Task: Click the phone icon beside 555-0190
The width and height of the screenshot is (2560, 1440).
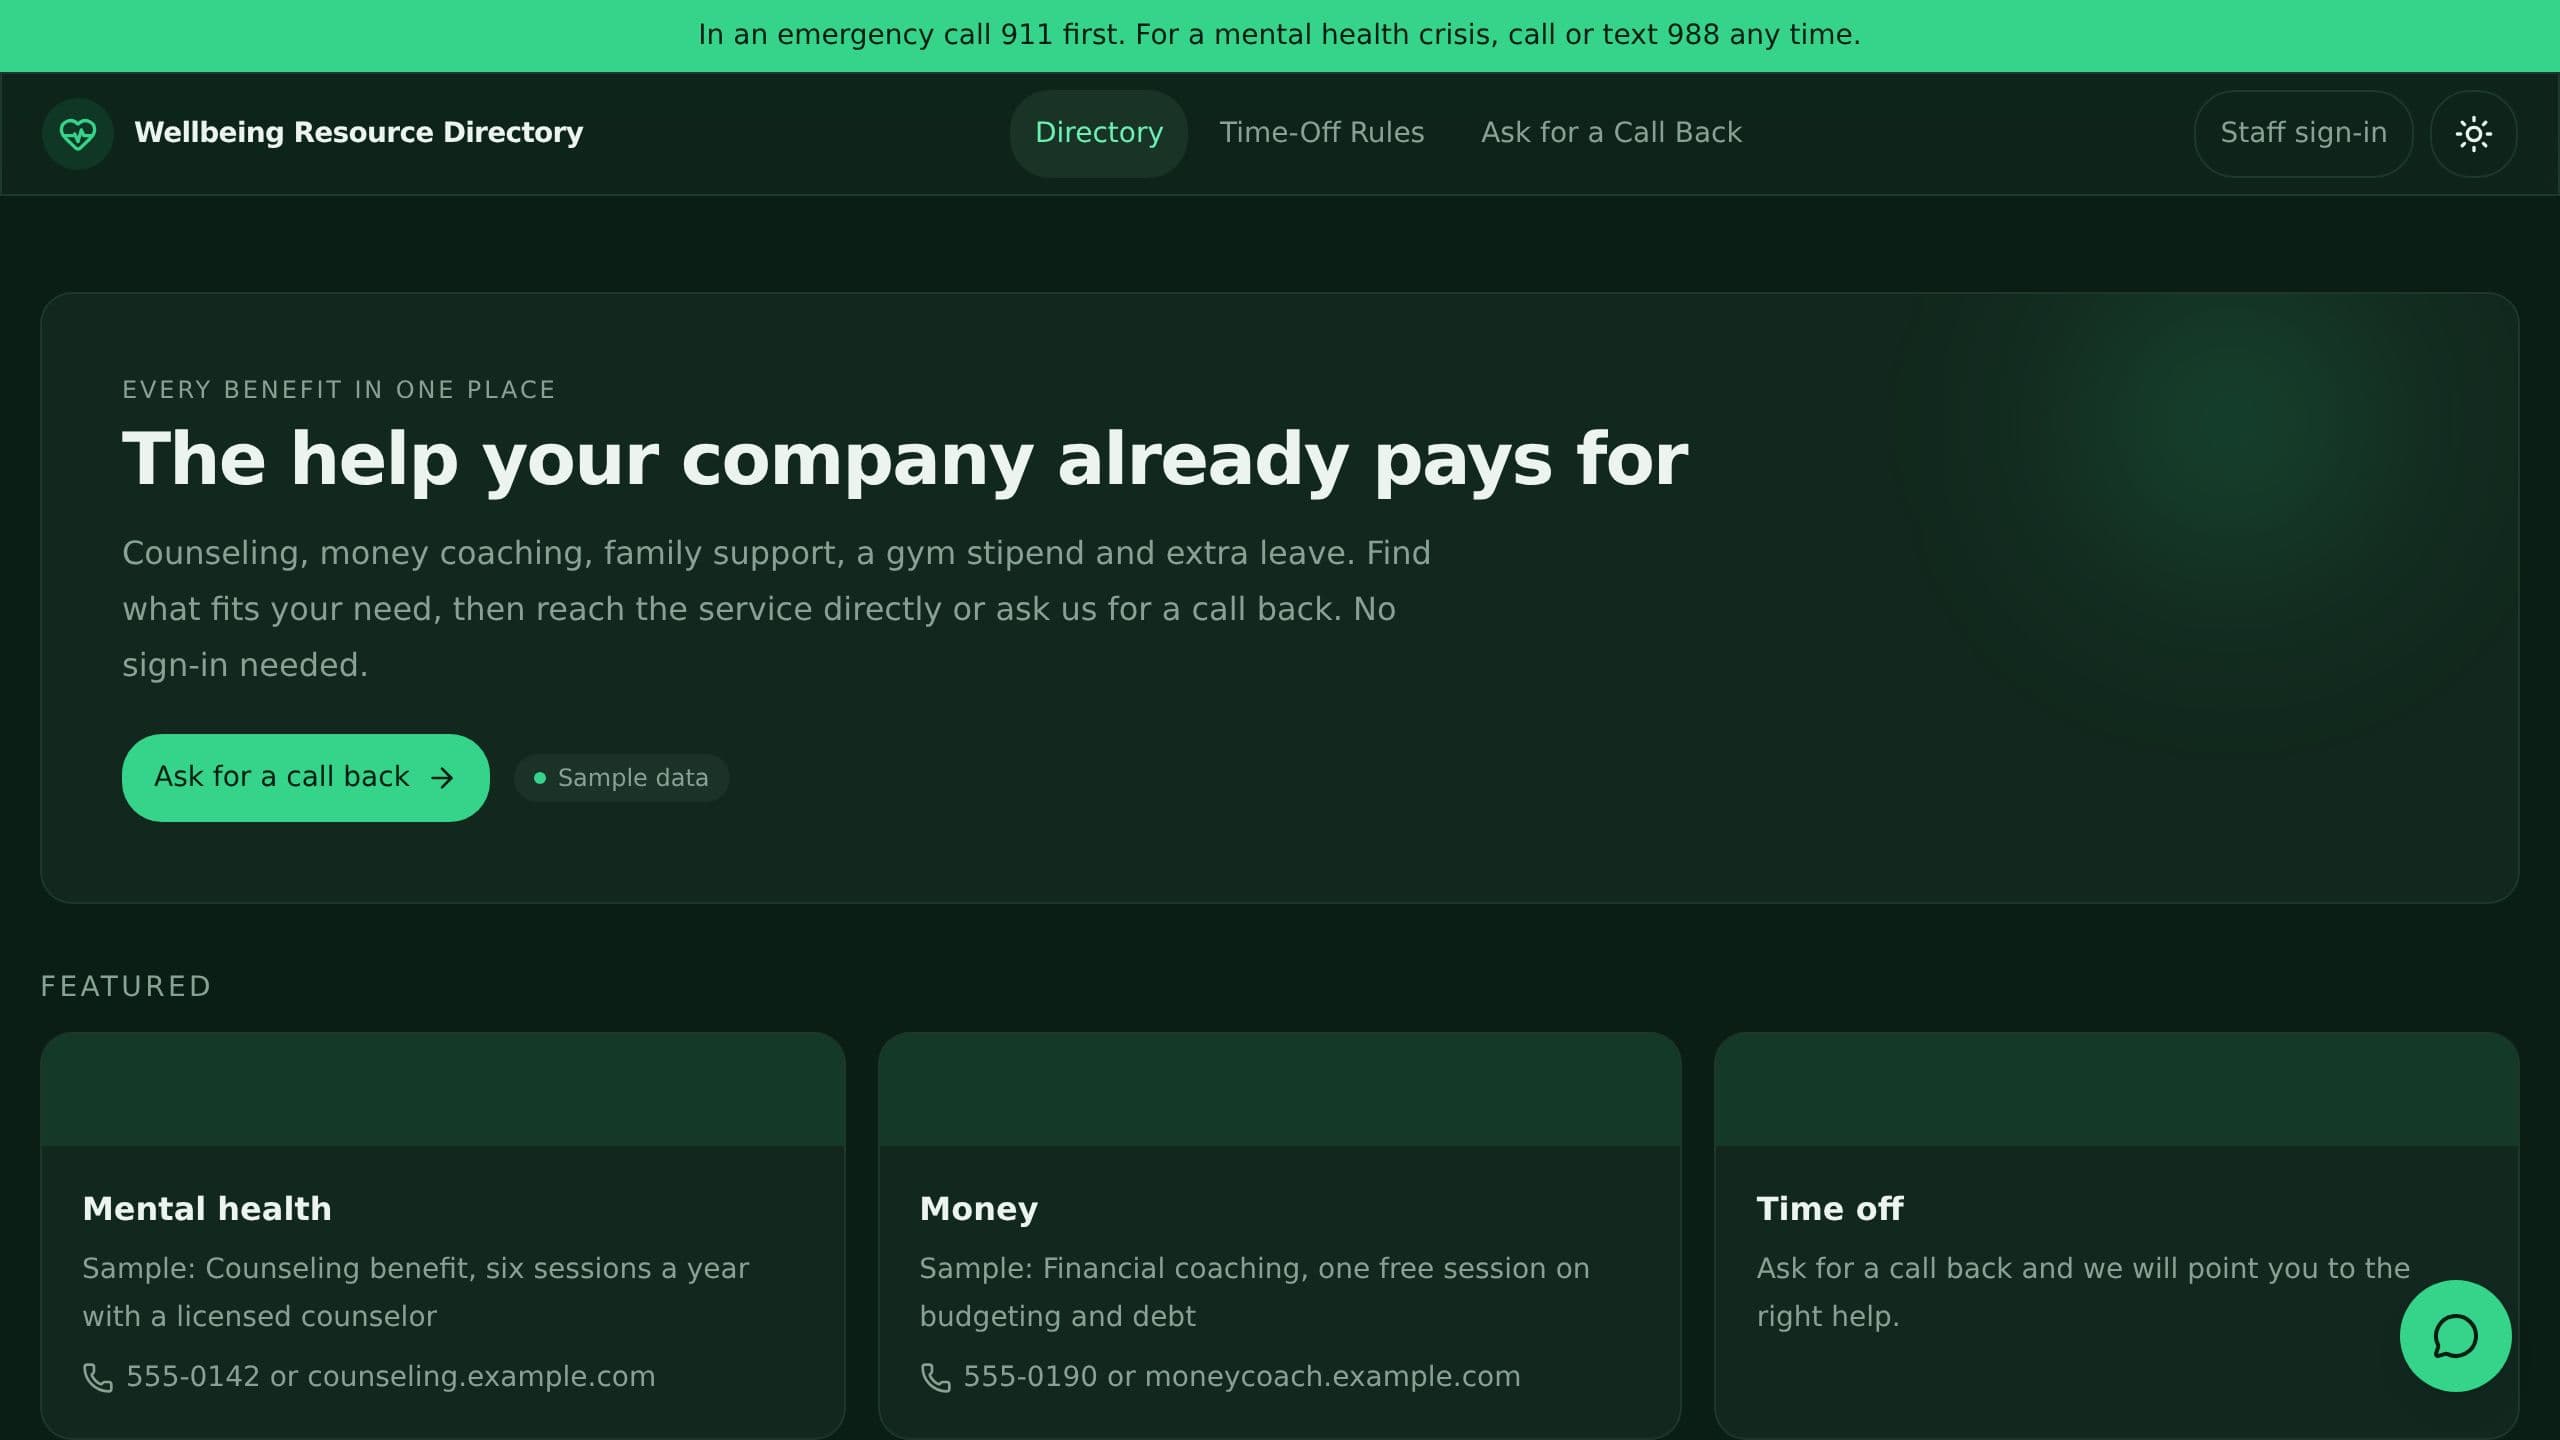Action: coord(935,1377)
